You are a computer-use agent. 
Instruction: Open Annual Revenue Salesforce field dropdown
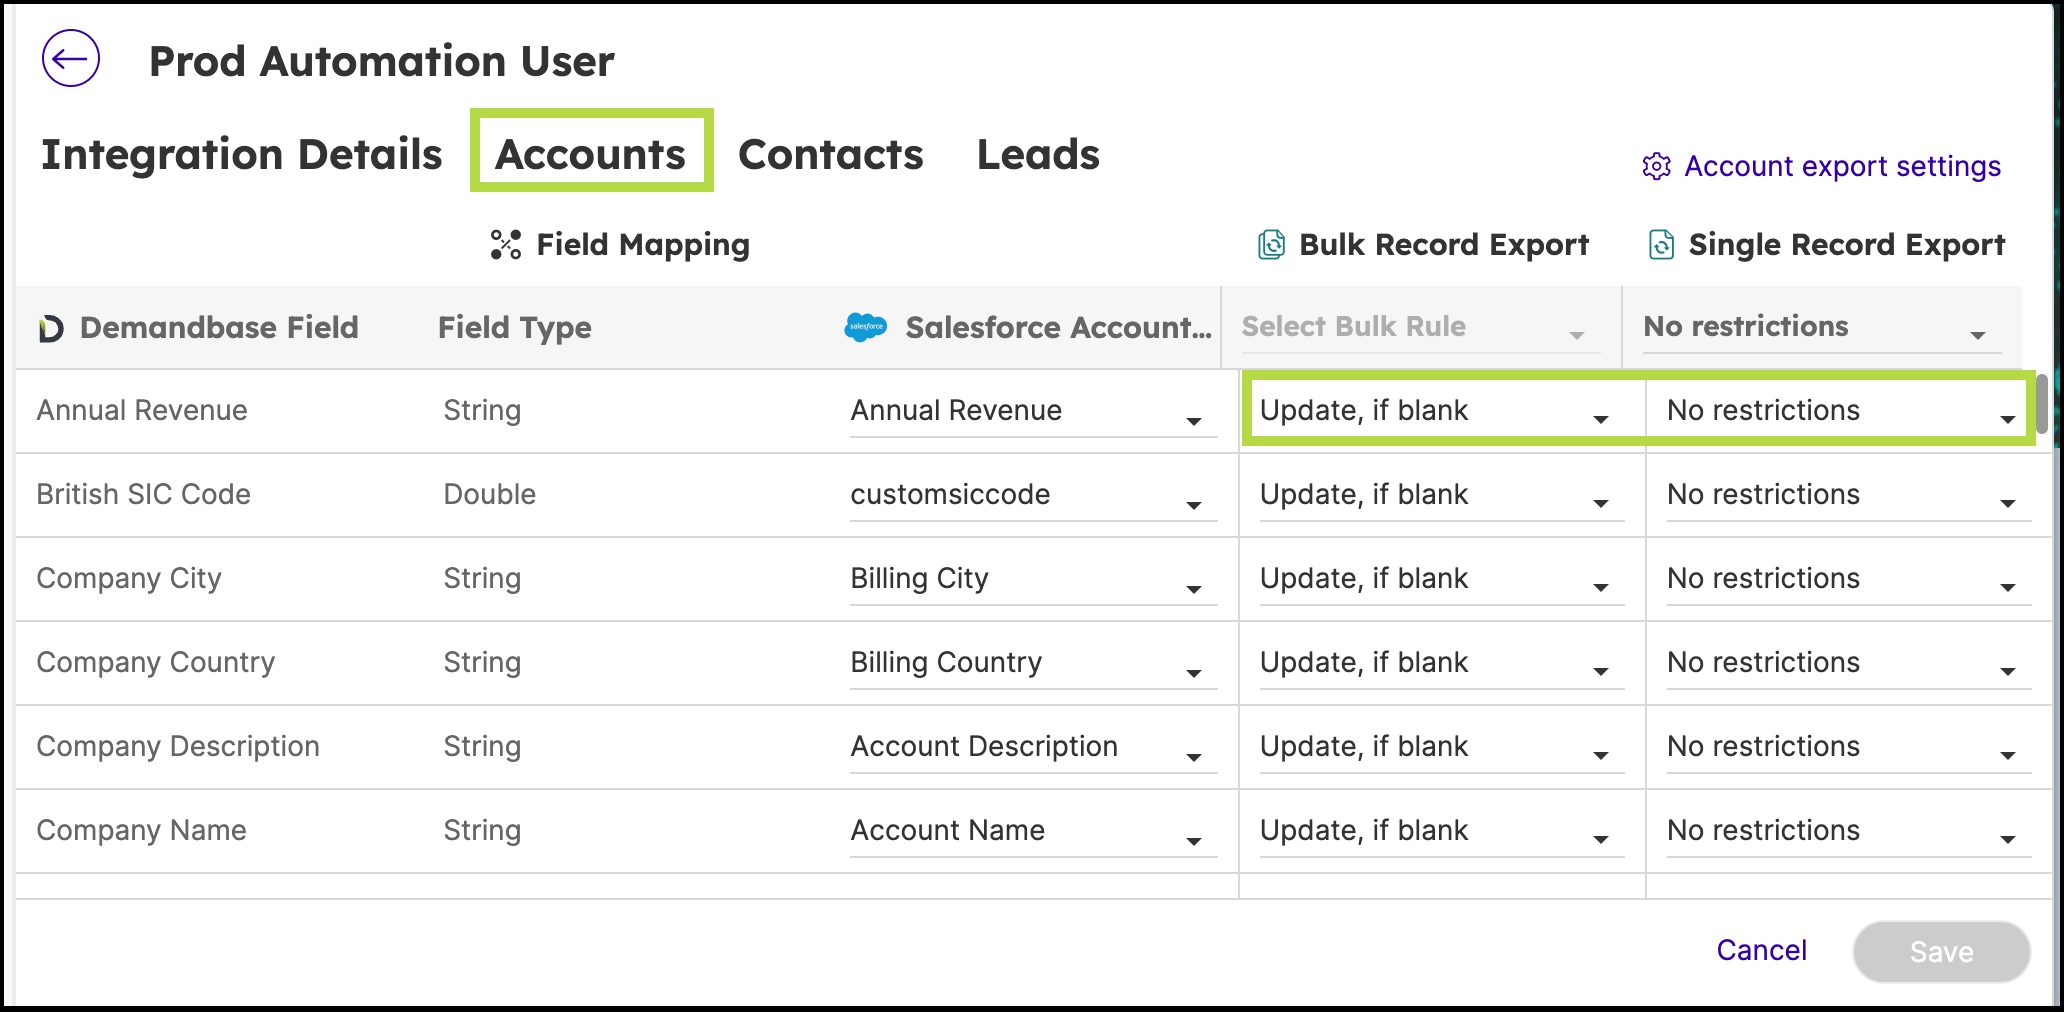pyautogui.click(x=1033, y=411)
